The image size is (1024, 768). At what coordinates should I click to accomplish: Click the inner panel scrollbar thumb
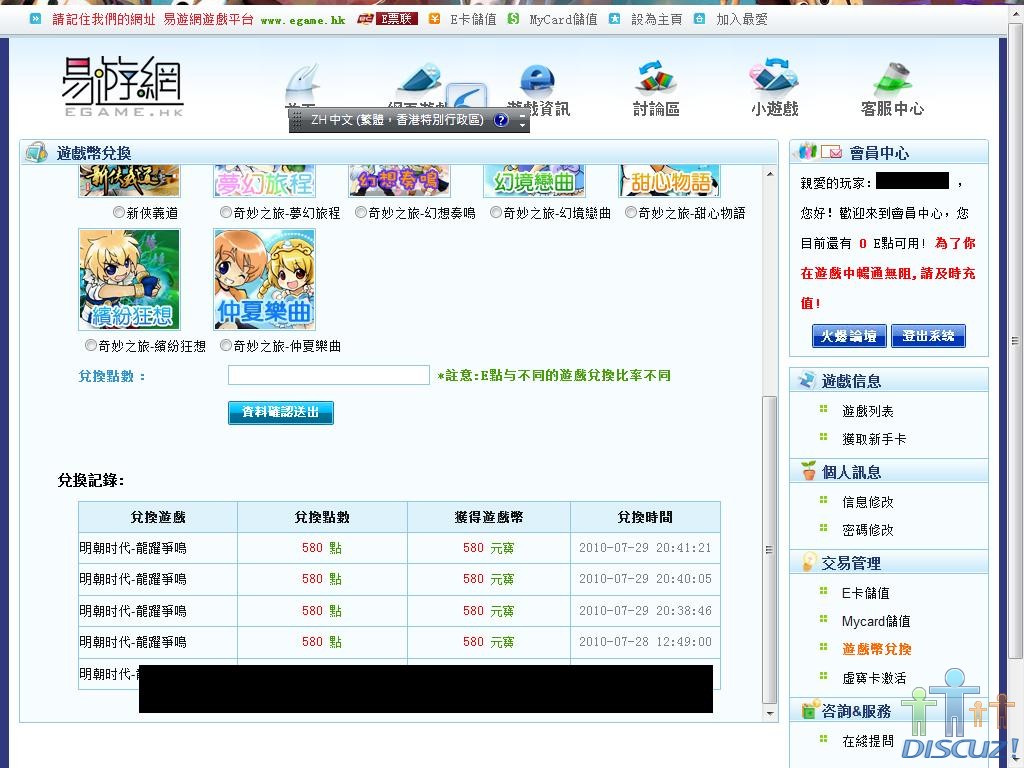(x=770, y=550)
